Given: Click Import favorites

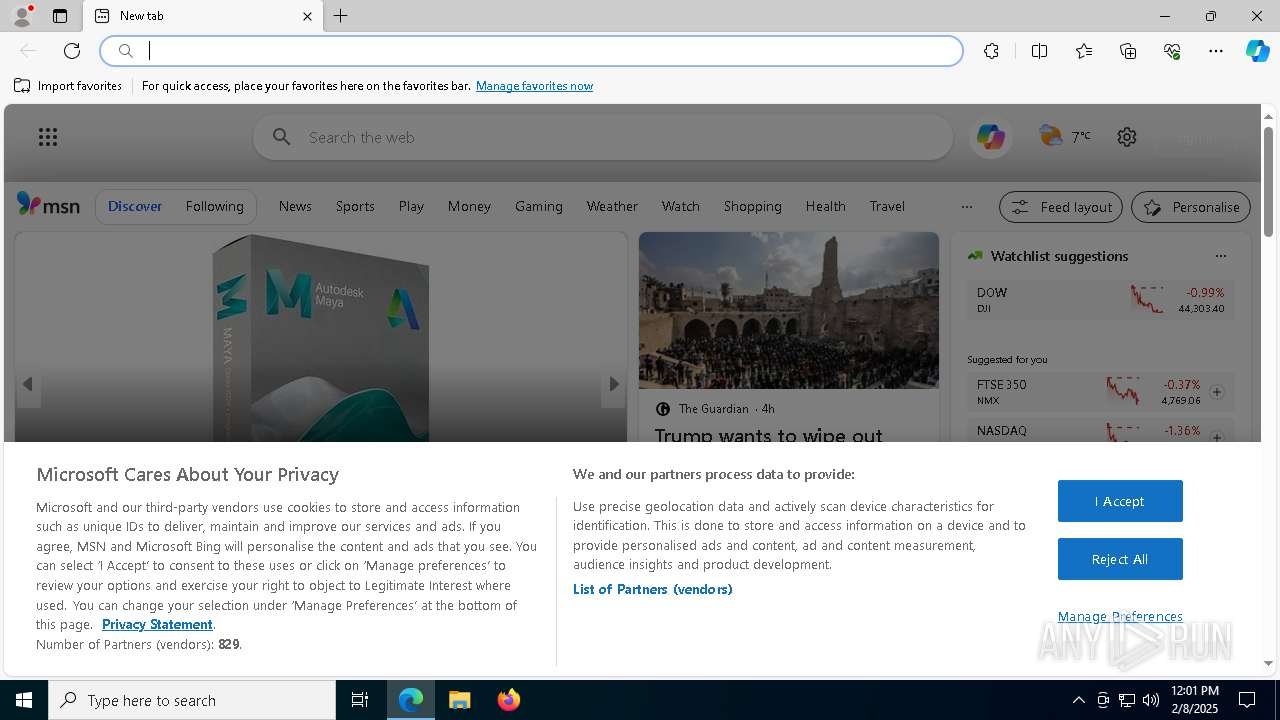Looking at the screenshot, I should pos(68,86).
